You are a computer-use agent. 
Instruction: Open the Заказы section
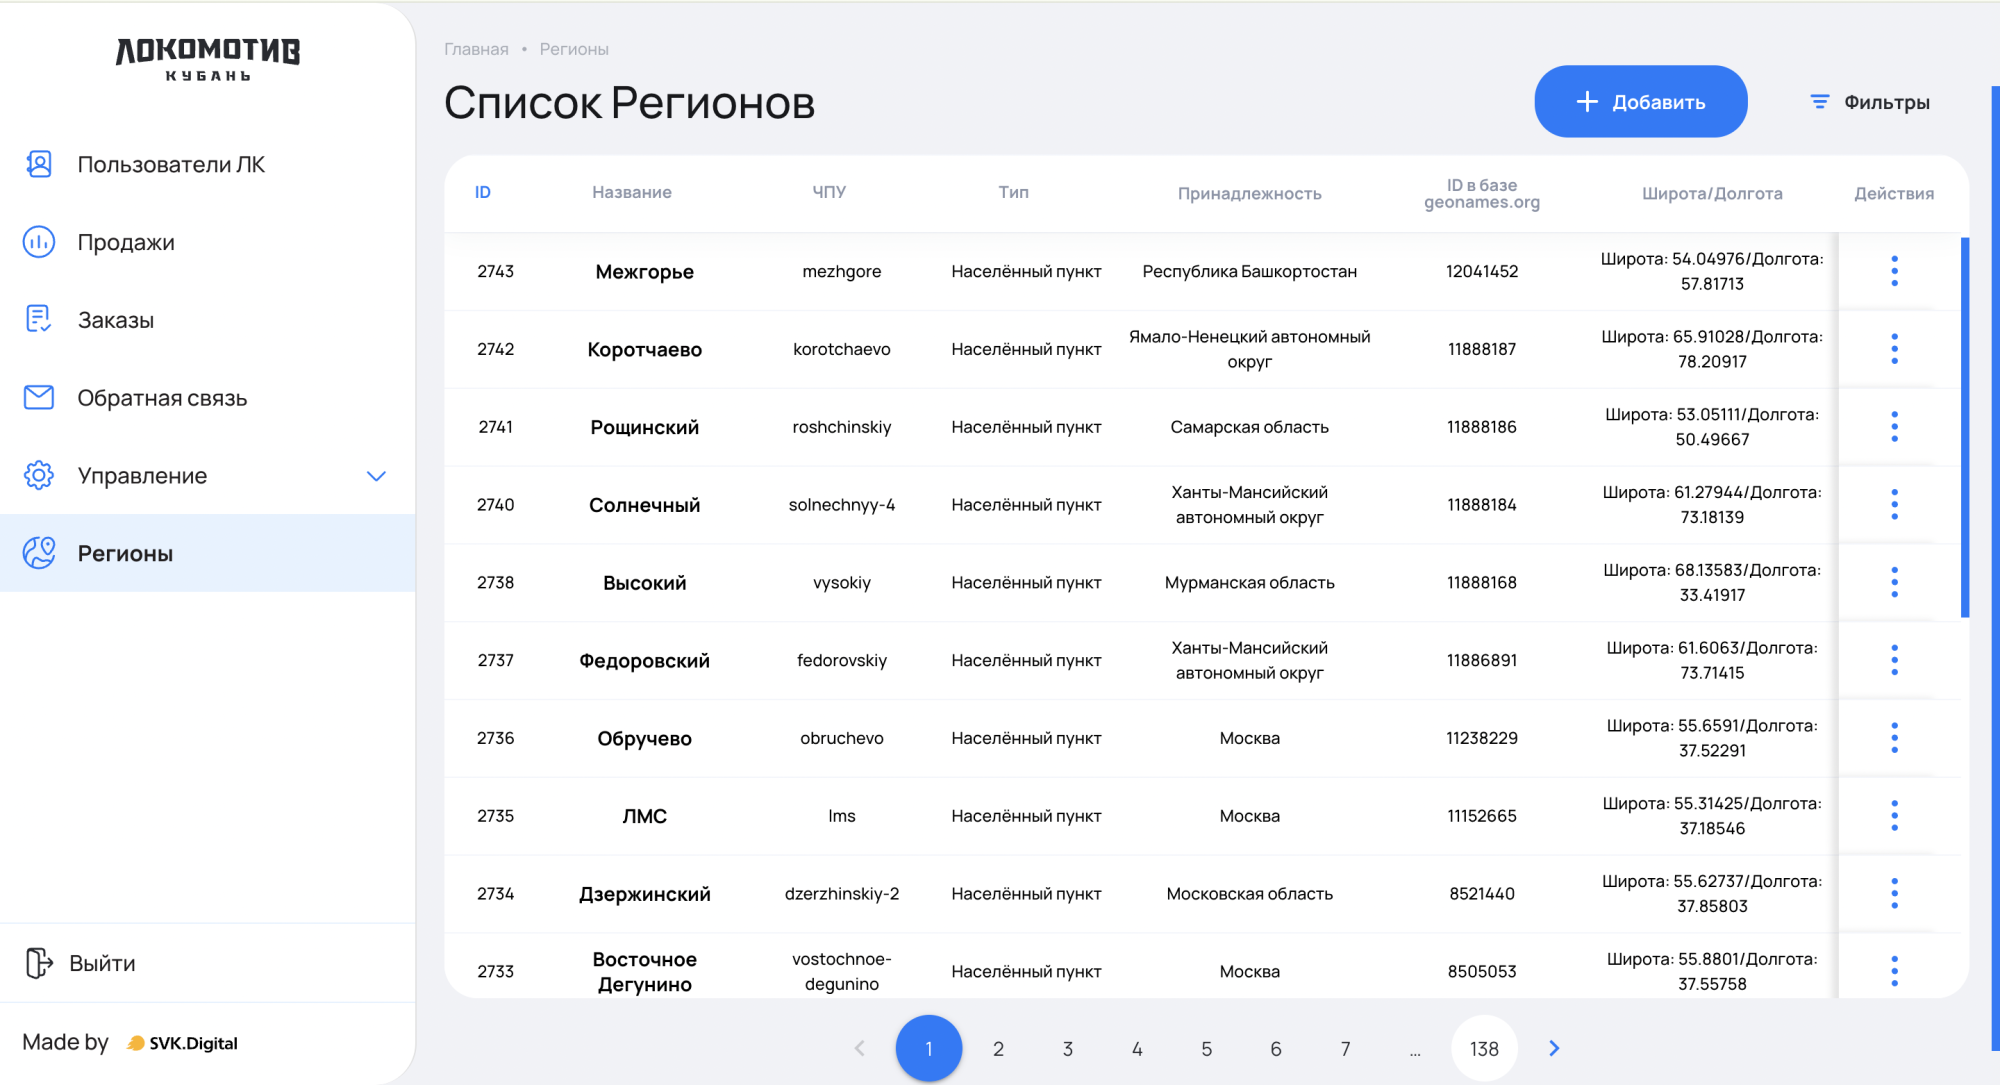click(207, 320)
